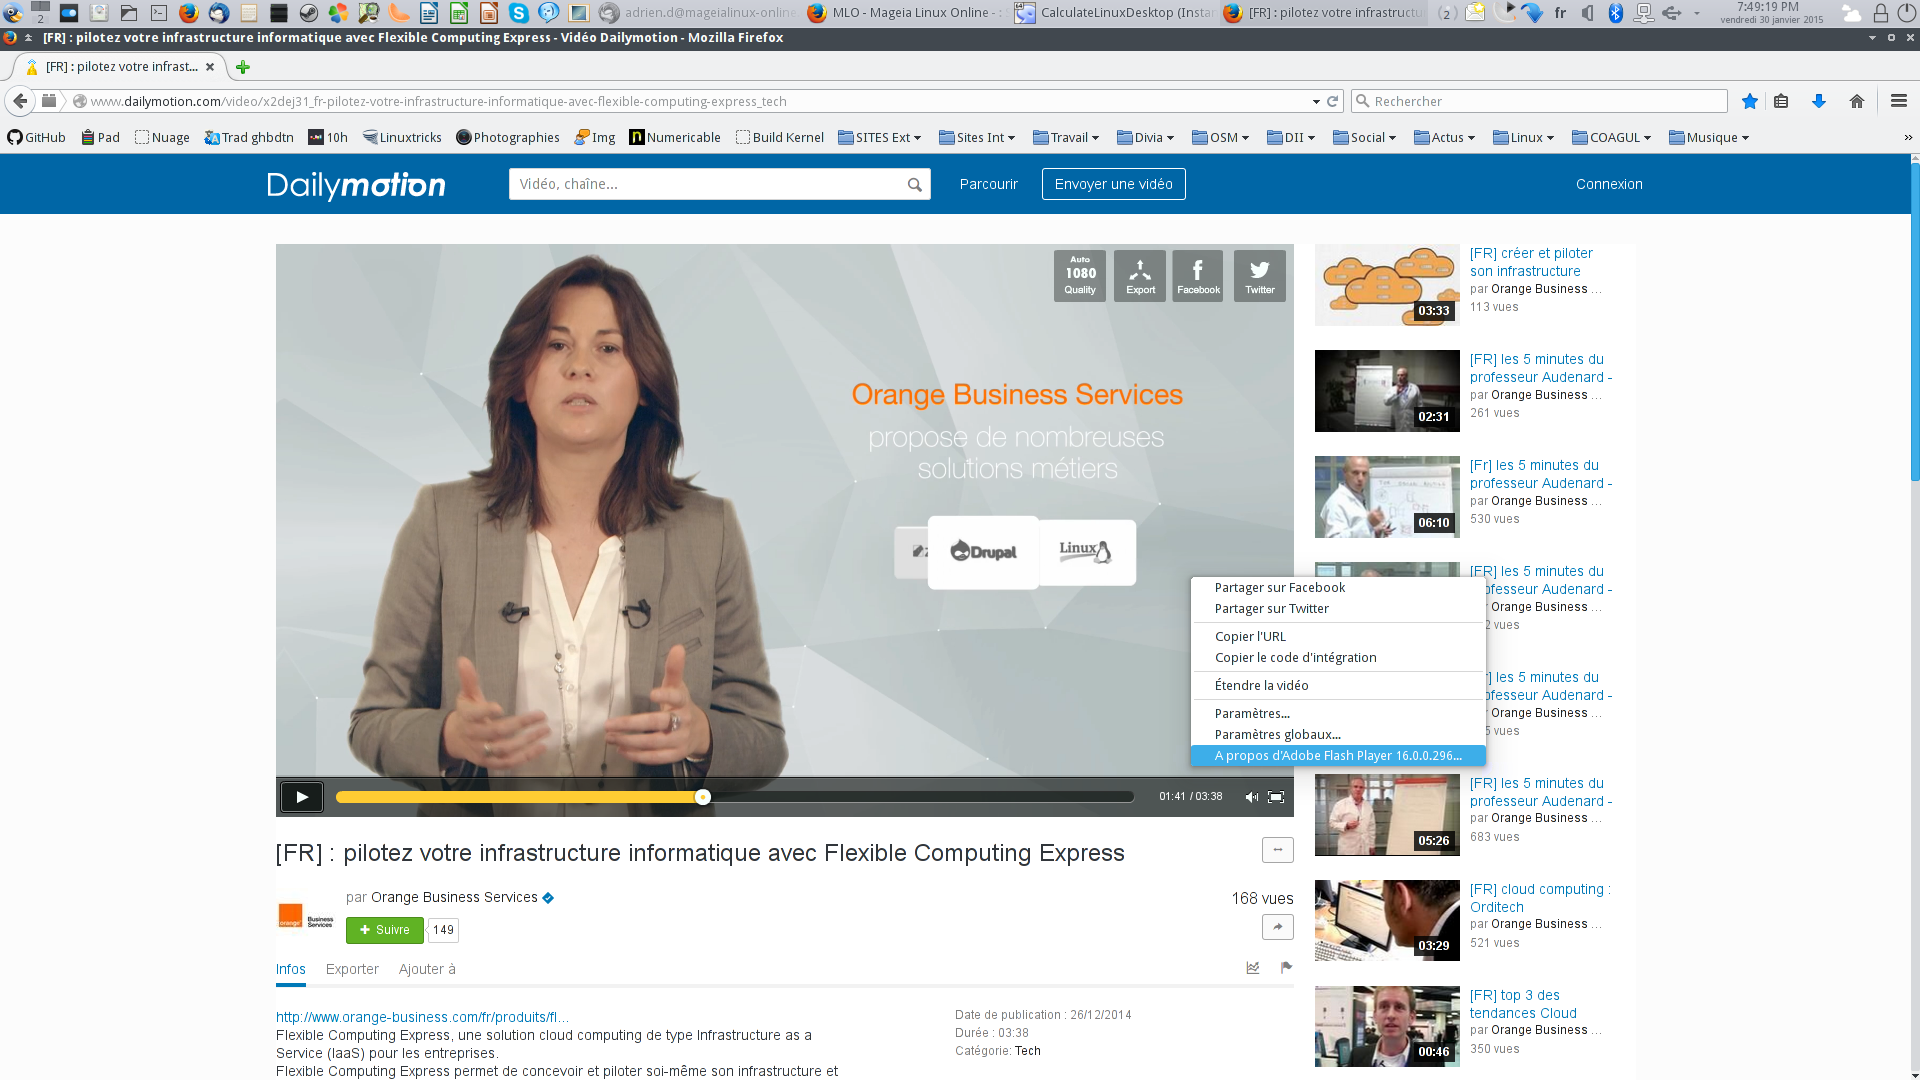The width and height of the screenshot is (1920, 1080).
Task: Toggle fullscreen video mode
Action: point(1276,797)
